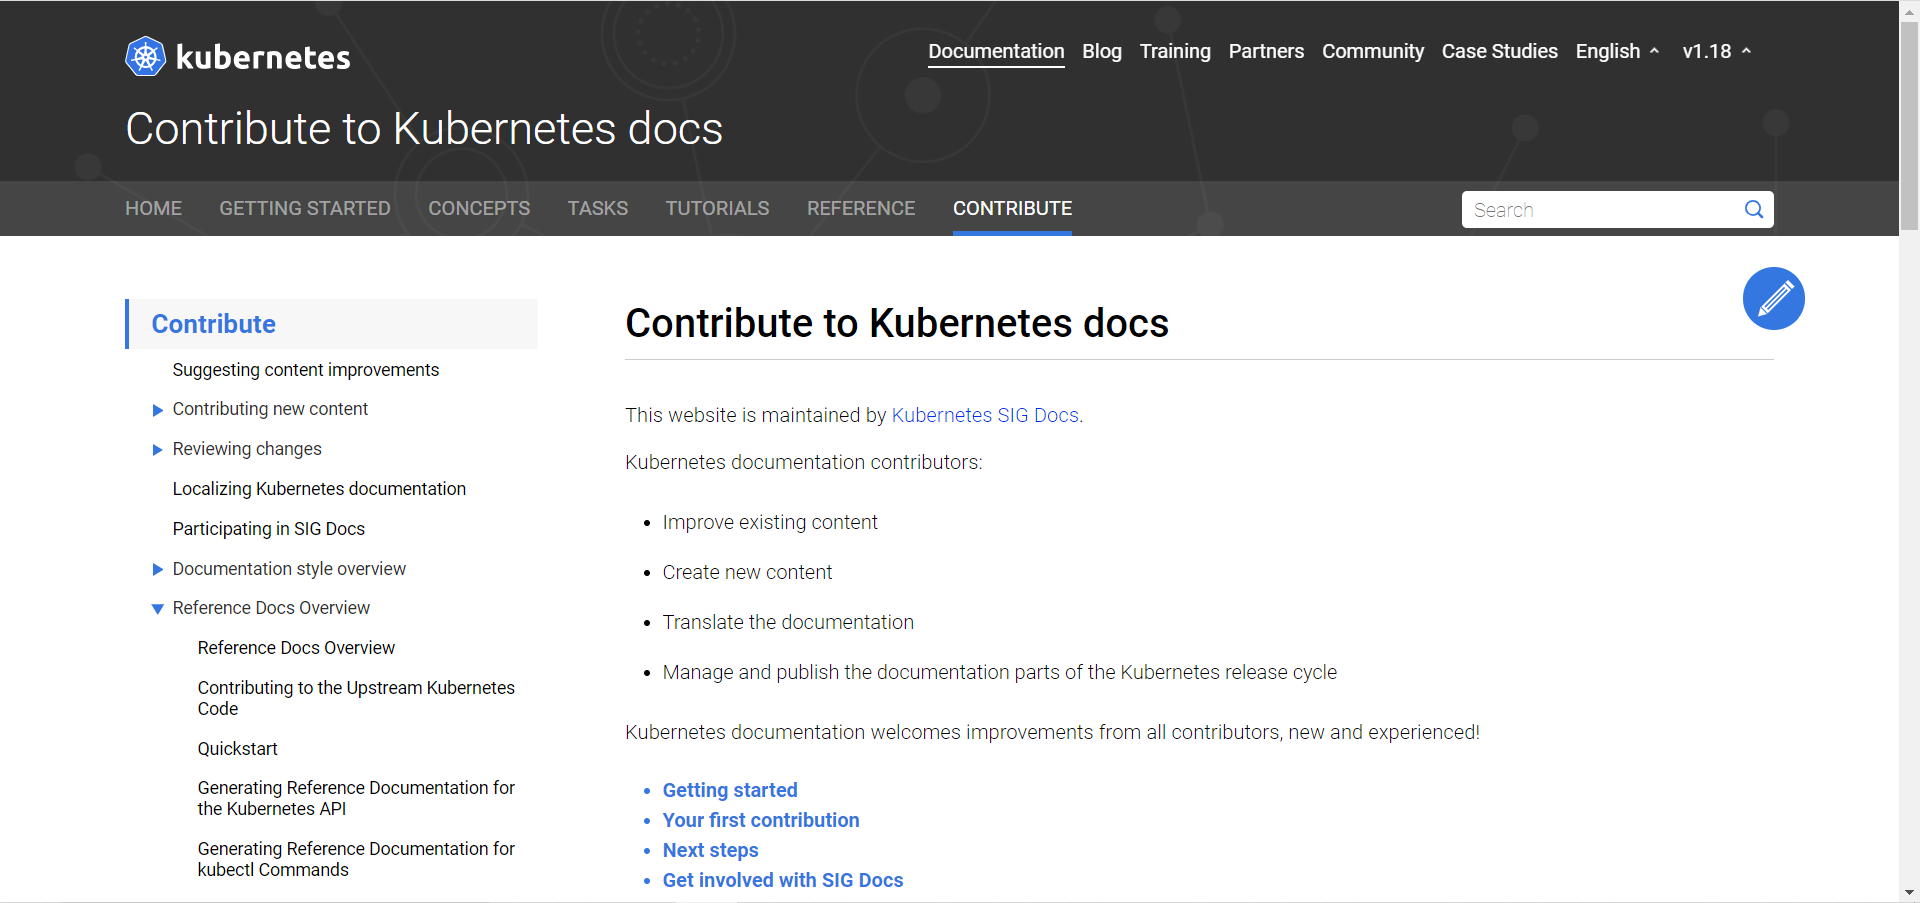Open the v1.18 version dropdown
This screenshot has height=903, width=1920.
click(x=1716, y=51)
